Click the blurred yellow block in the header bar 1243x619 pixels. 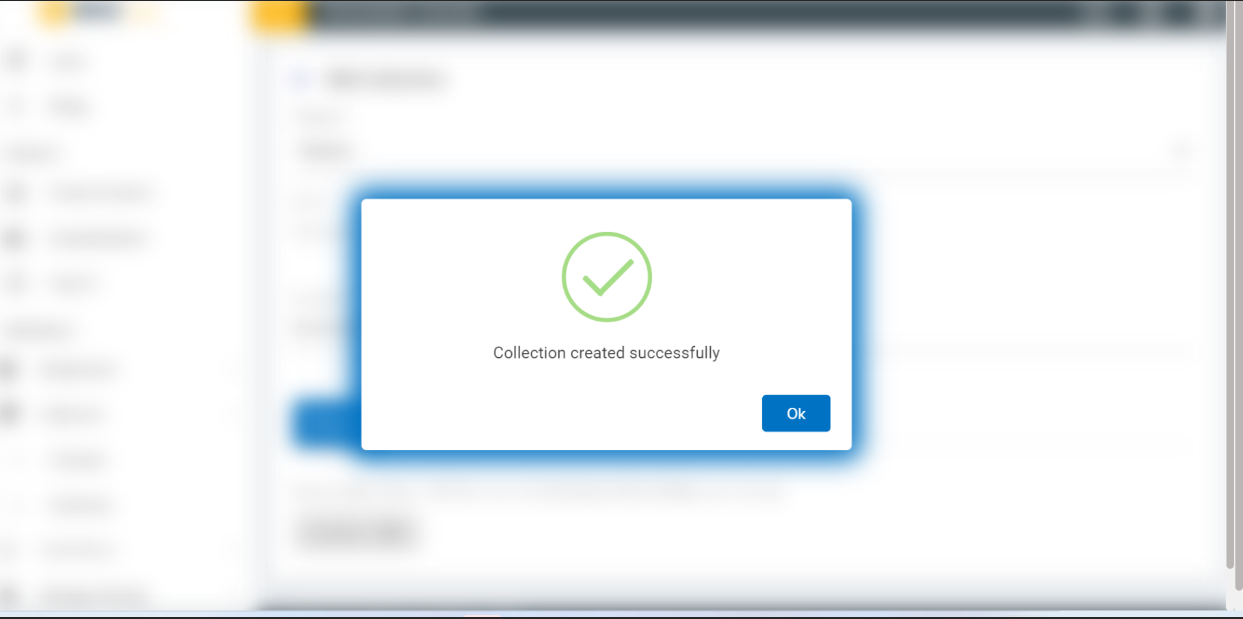(278, 15)
